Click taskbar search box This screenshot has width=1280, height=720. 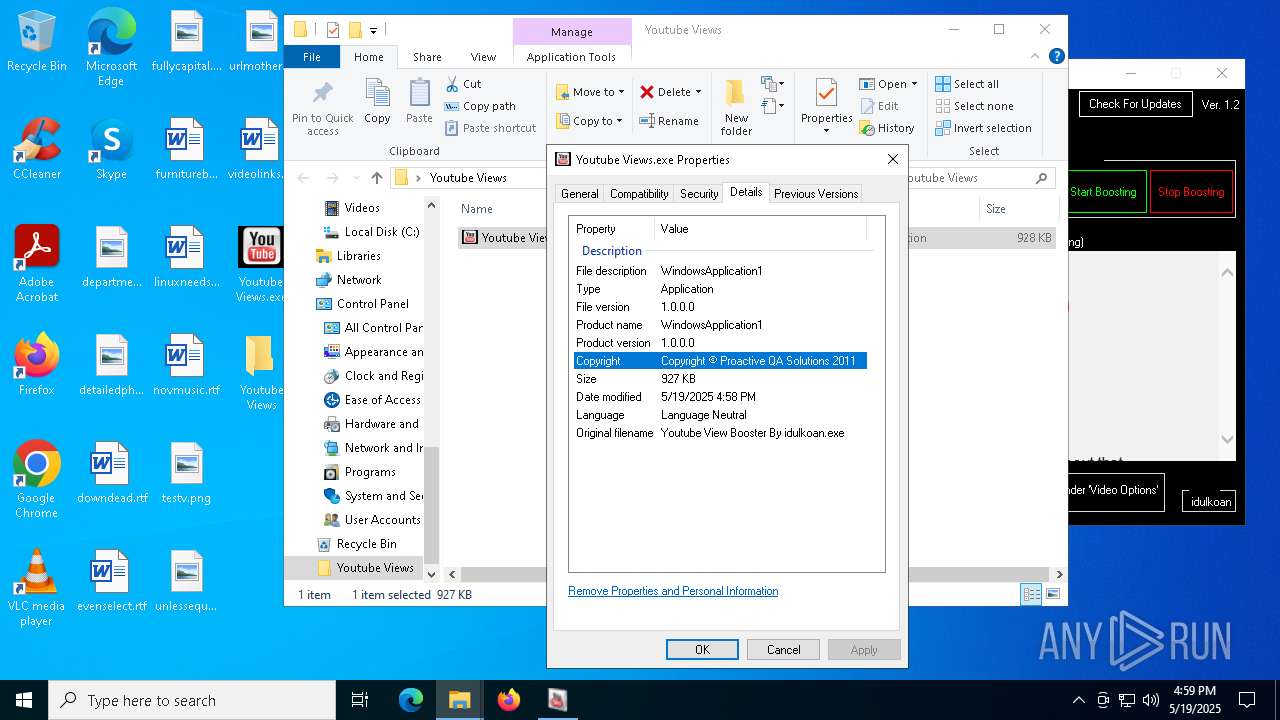192,700
